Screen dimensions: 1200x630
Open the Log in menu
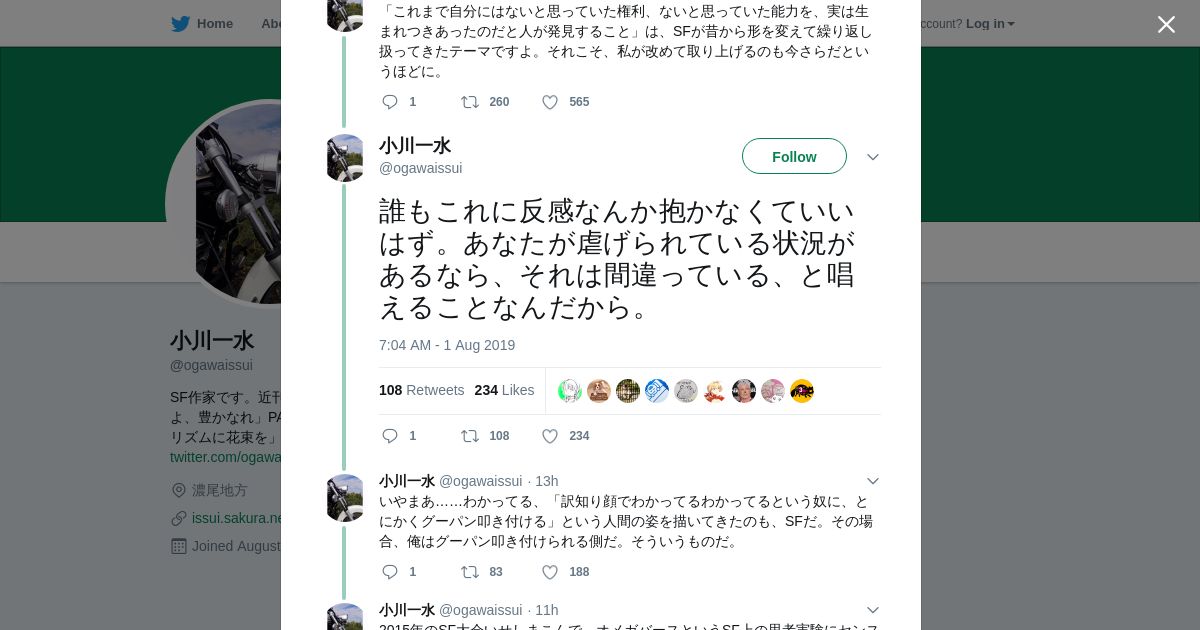point(989,24)
